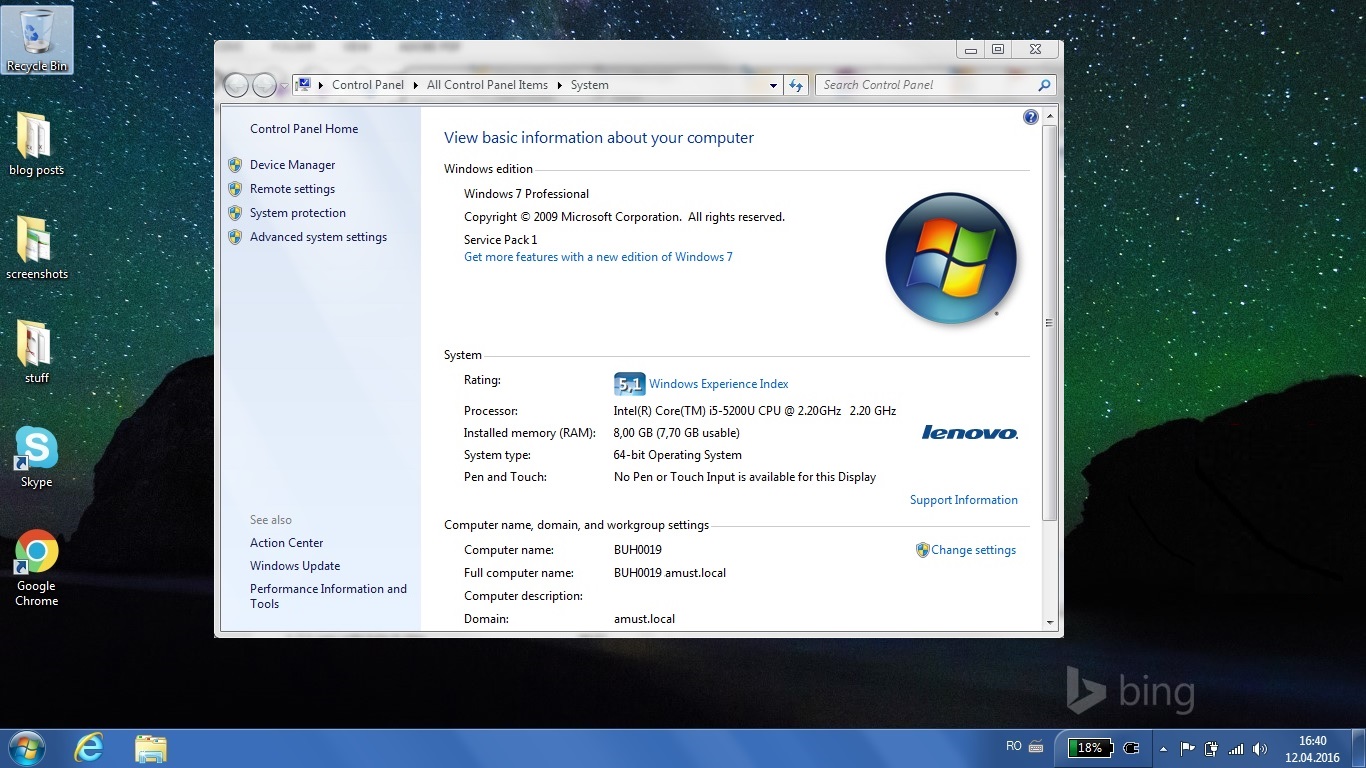1366x768 pixels.
Task: Click the battery 18% indicator in tray
Action: pos(1089,748)
